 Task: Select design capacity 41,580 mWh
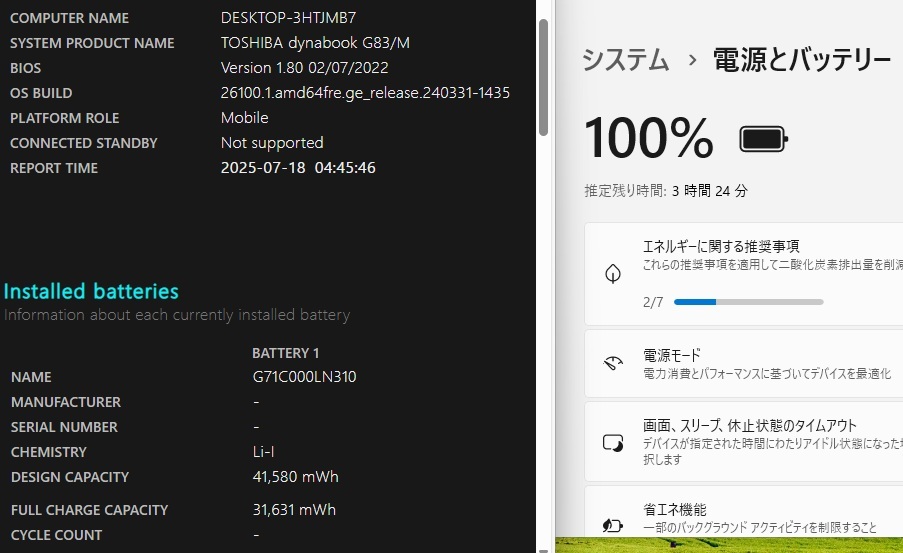pos(295,477)
